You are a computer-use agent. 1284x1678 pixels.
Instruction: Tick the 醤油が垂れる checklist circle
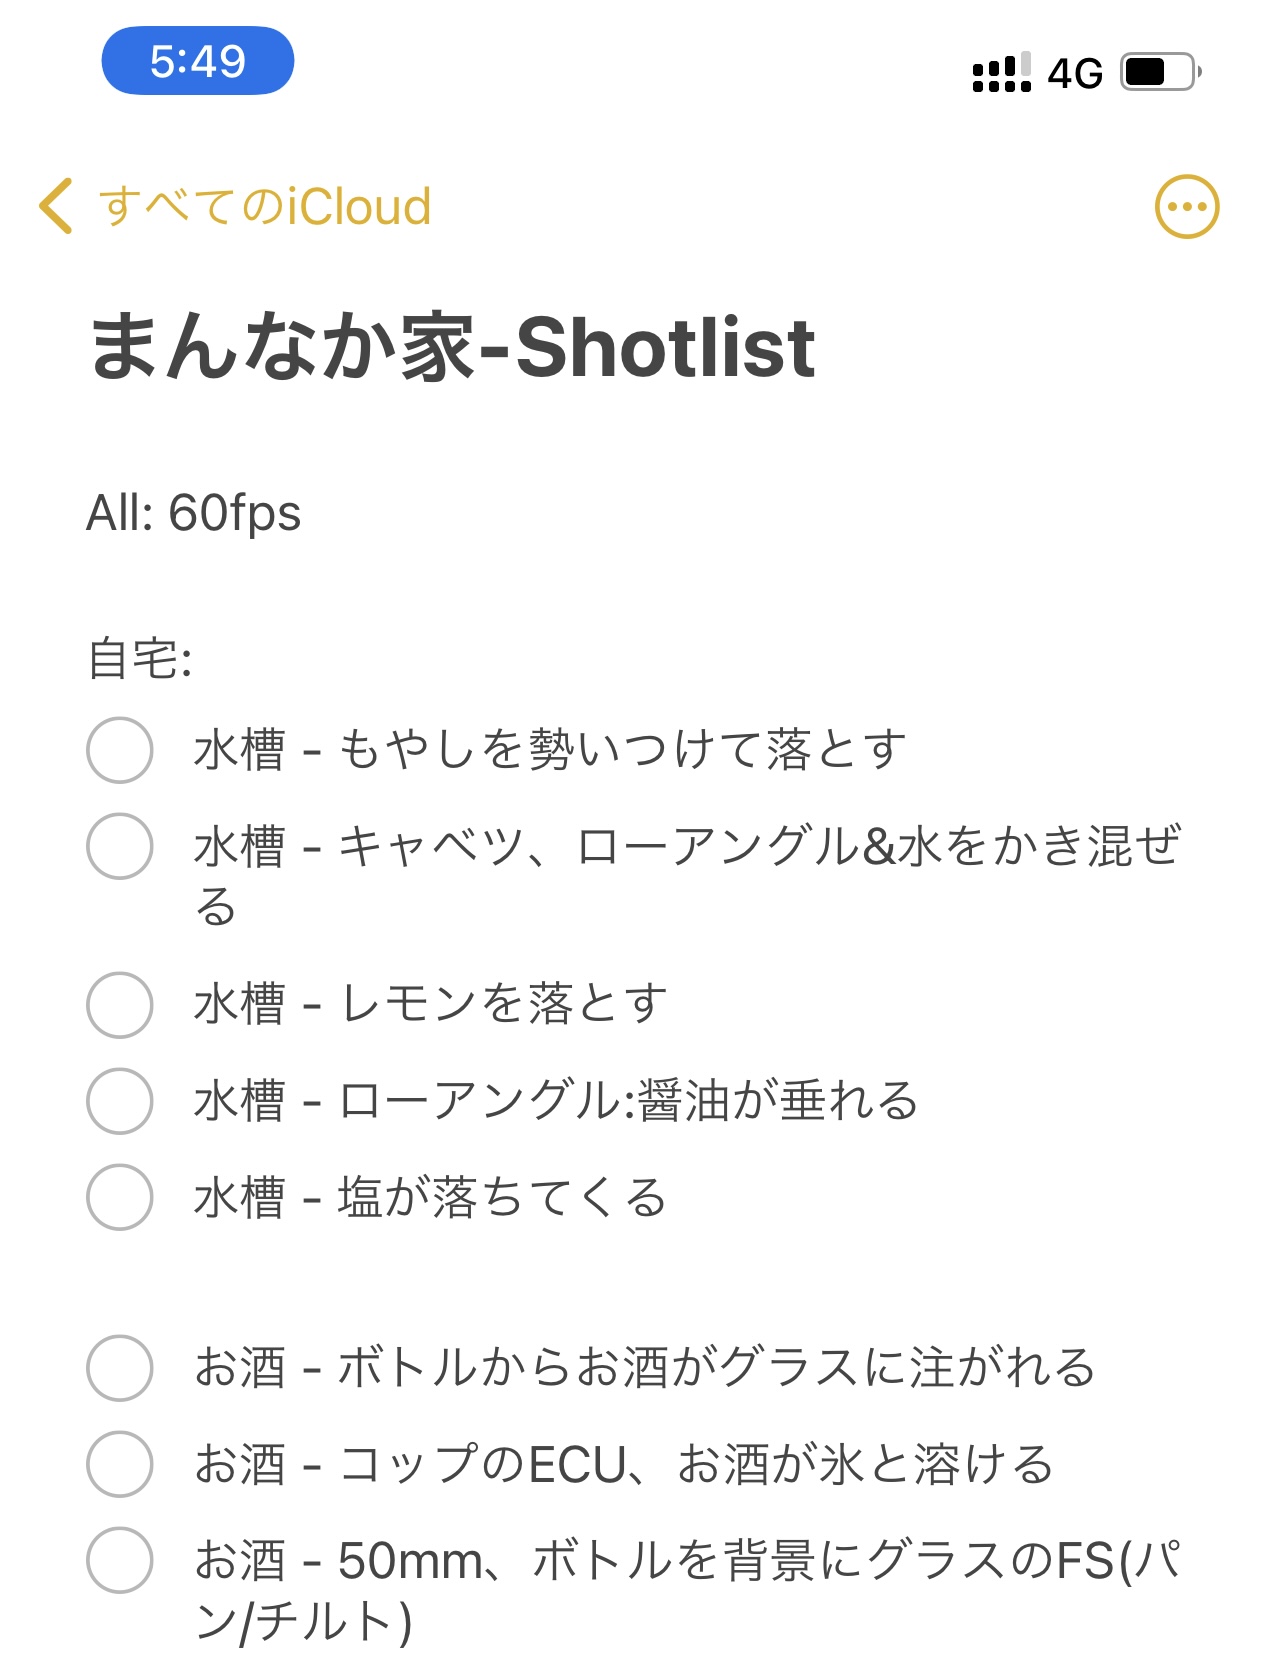120,1100
